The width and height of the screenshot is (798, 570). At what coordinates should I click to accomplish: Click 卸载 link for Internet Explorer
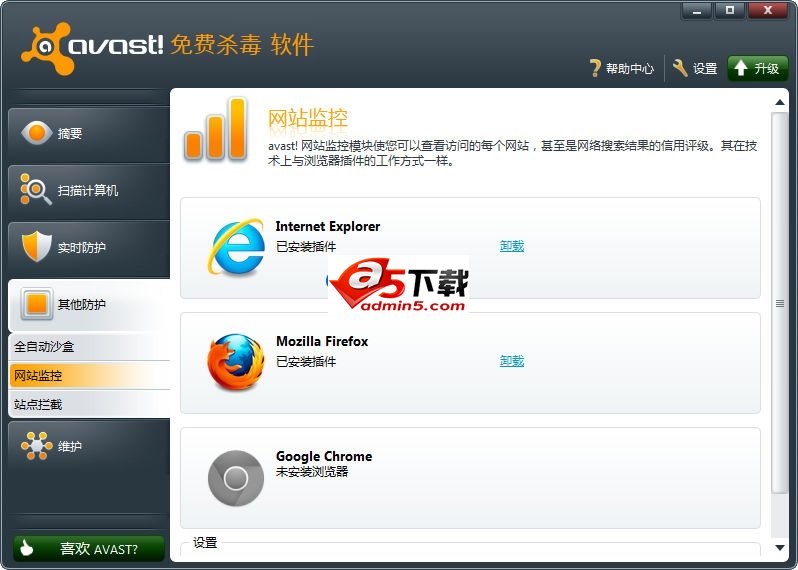coord(511,246)
